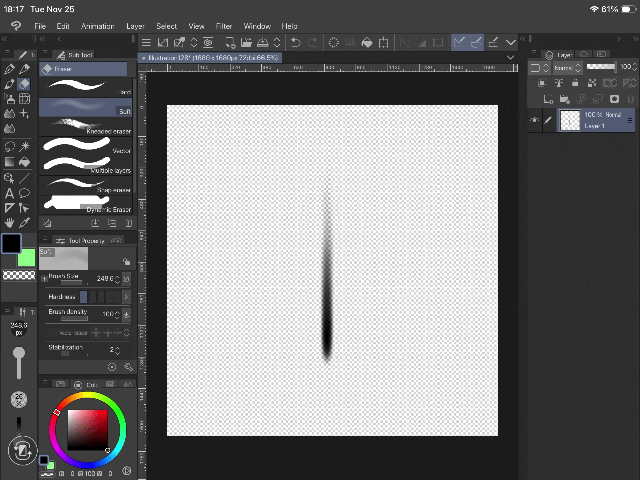The height and width of the screenshot is (480, 640).
Task: Toggle Snap to Special Ruler in command bar
Action: (476, 42)
